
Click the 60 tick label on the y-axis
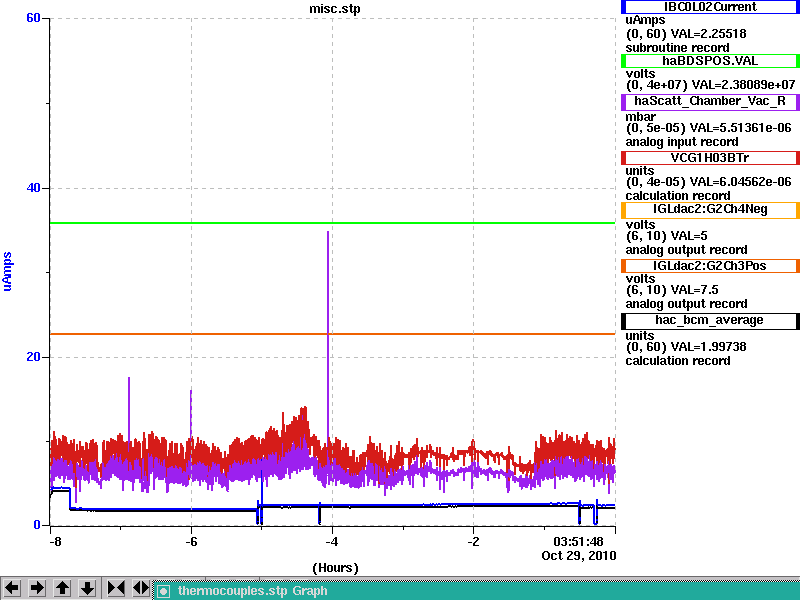[x=33, y=18]
